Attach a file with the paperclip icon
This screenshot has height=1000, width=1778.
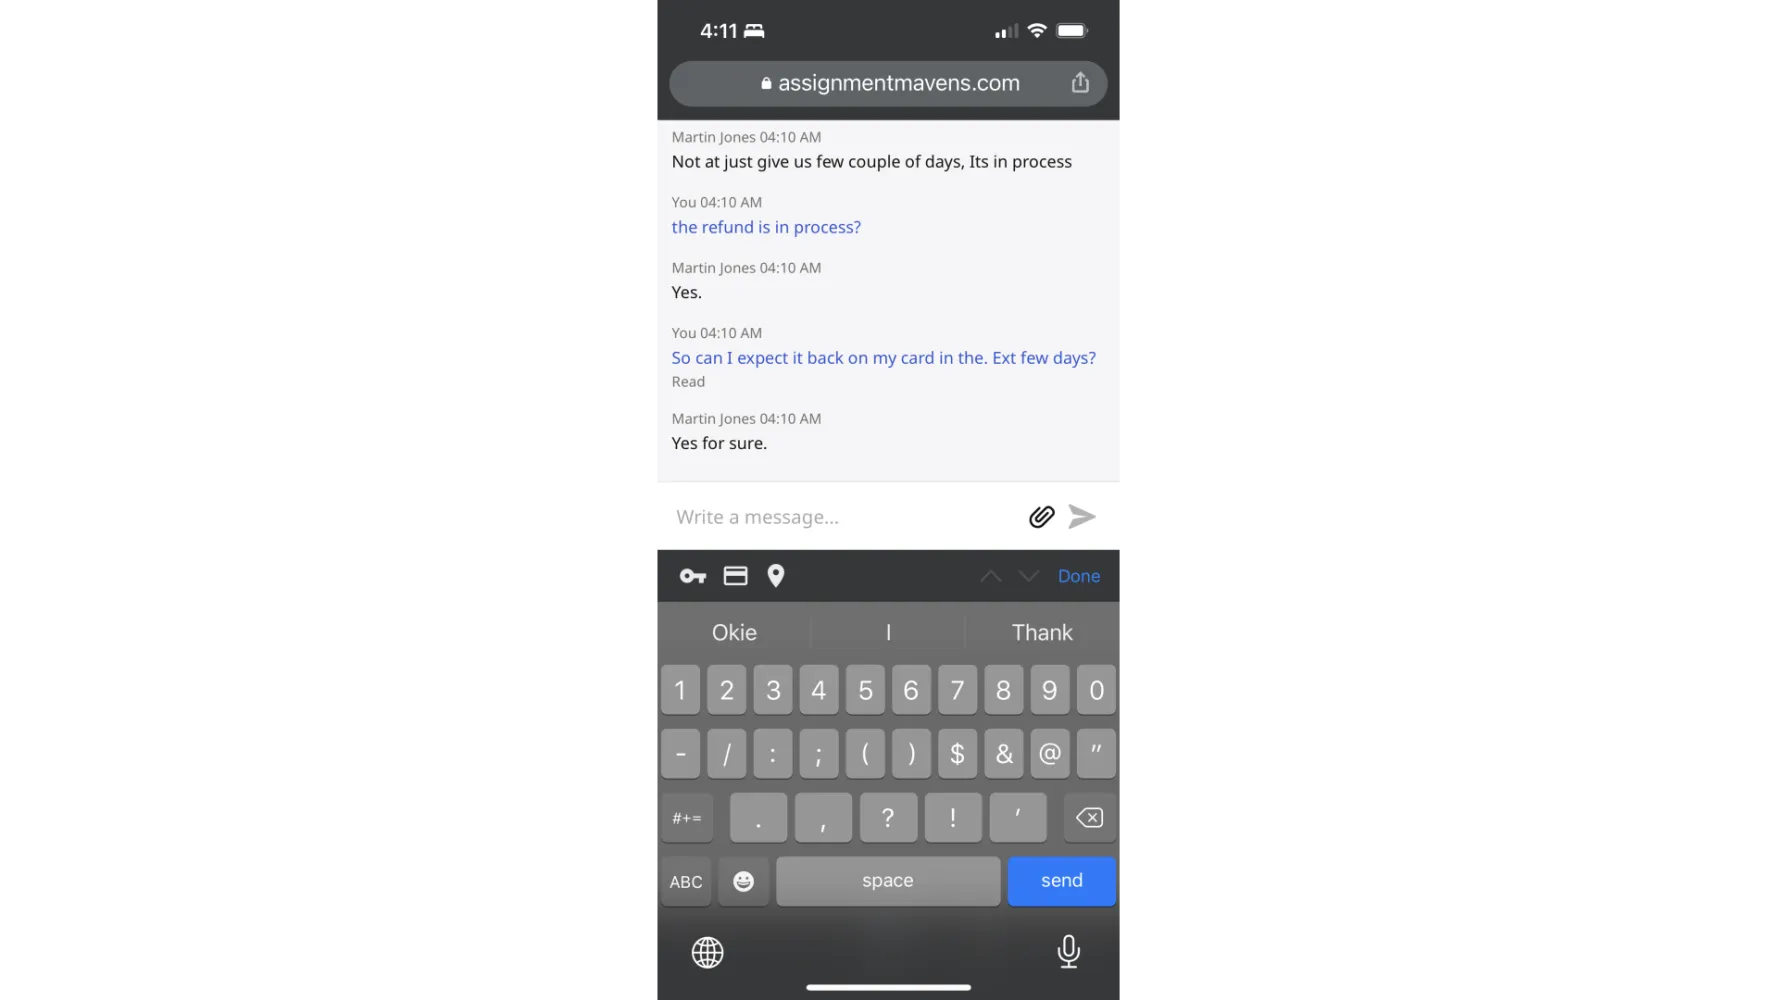coord(1041,517)
